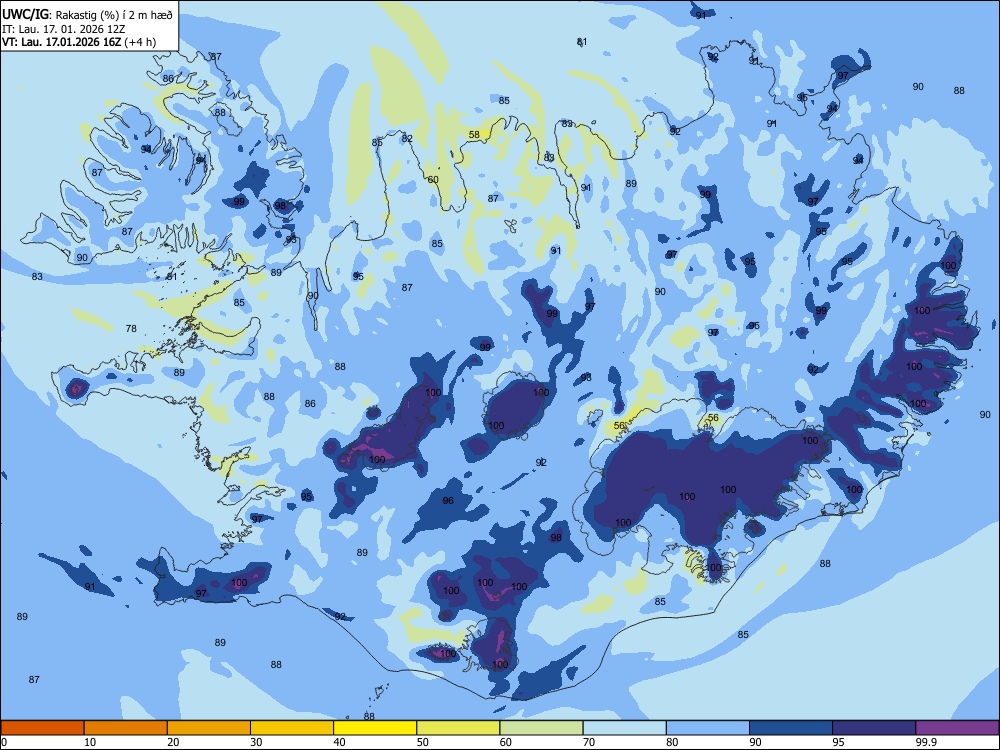The image size is (1000, 750).
Task: Click the legend tick label 40
Action: [339, 742]
